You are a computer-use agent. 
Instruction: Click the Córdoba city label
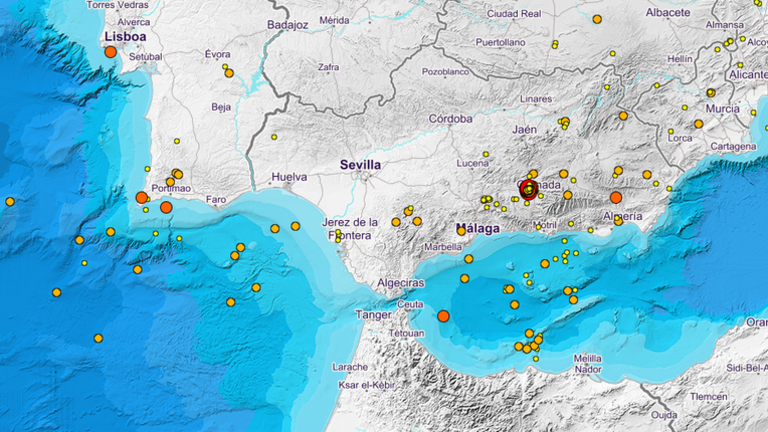(x=451, y=119)
